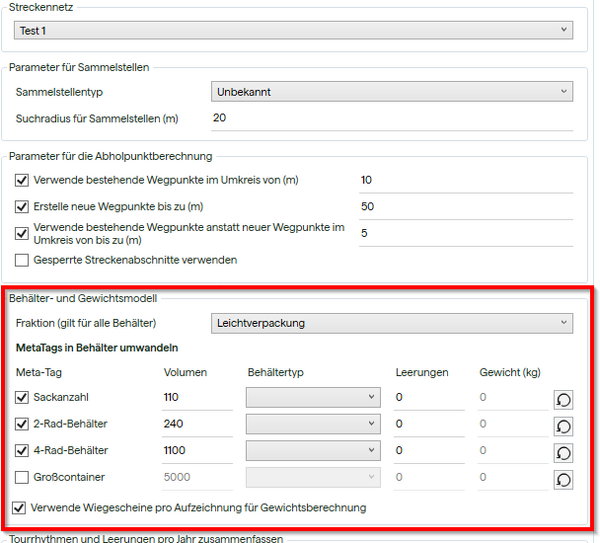The image size is (600, 543).
Task: Click reset icon in Großcontainer row
Action: [563, 480]
